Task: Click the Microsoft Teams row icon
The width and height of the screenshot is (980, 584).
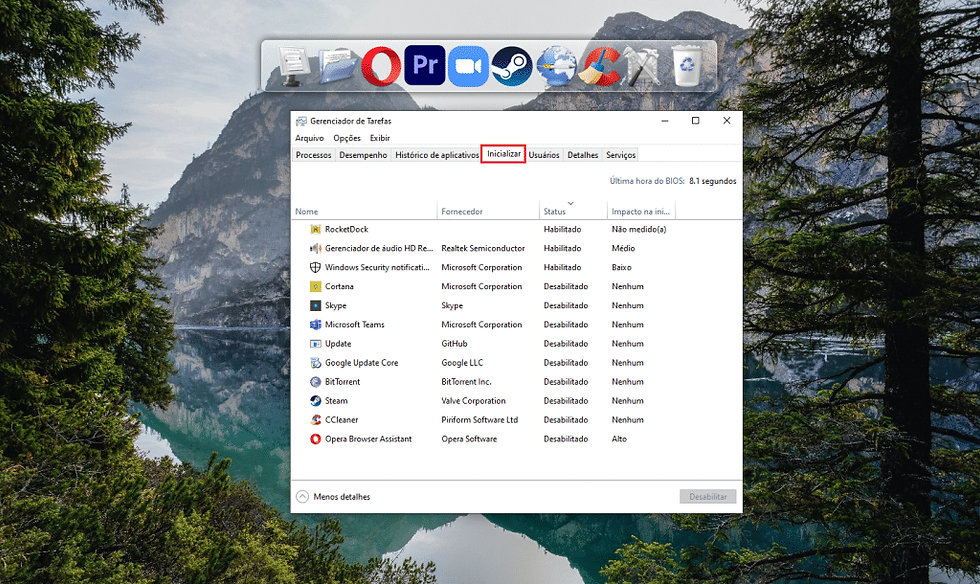Action: [x=316, y=325]
